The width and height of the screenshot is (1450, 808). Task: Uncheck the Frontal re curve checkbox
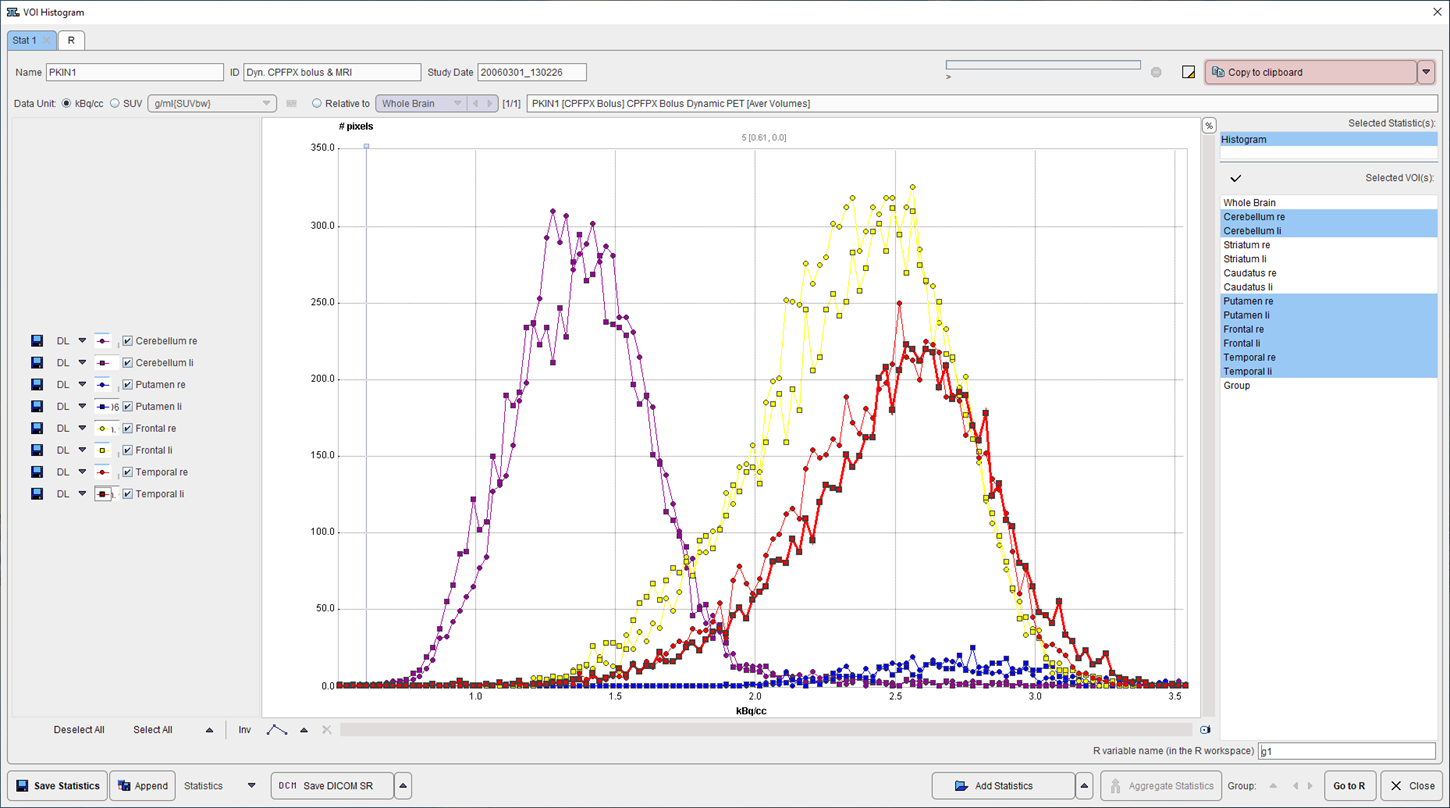[127, 428]
